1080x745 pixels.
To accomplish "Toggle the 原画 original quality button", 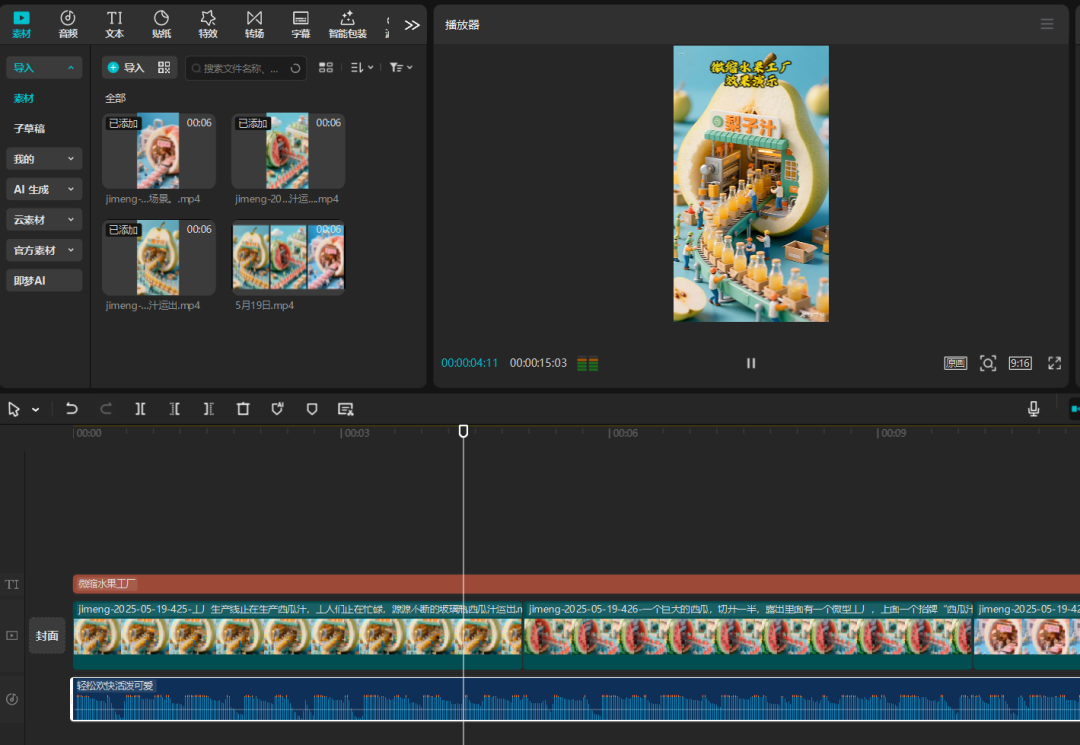I will click(x=955, y=363).
